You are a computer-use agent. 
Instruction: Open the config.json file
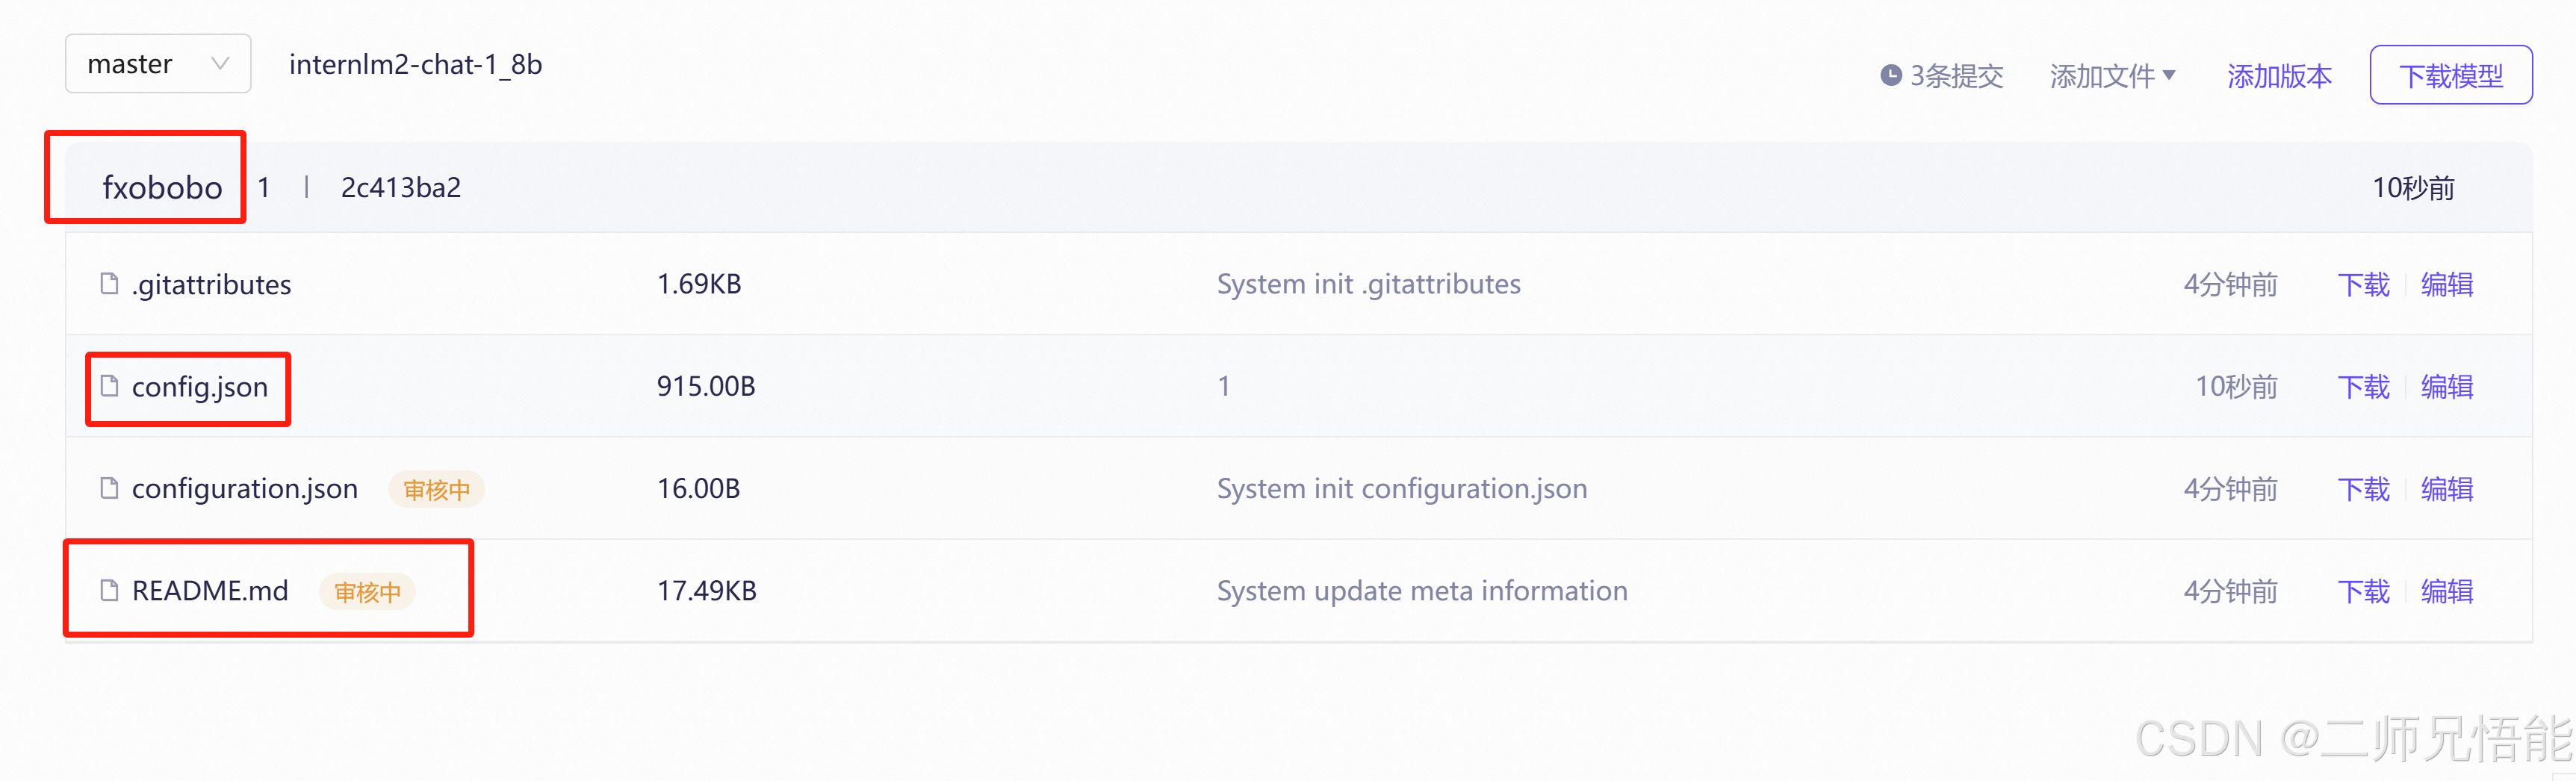(x=200, y=387)
